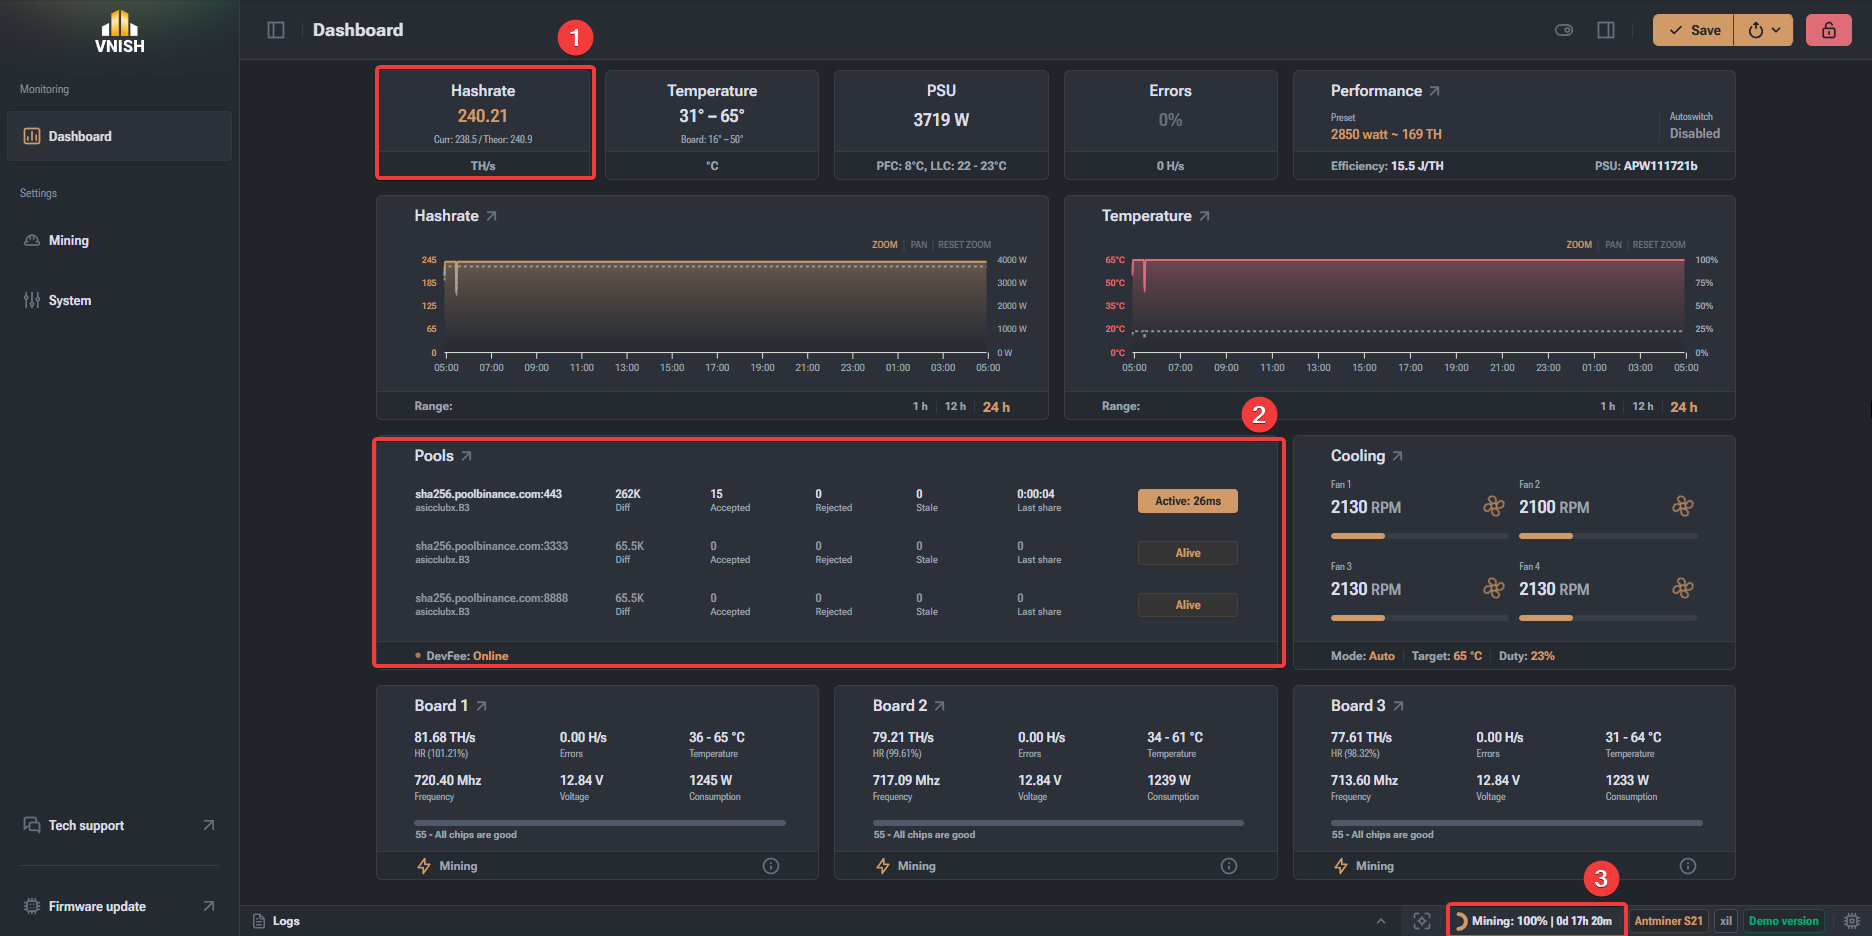Viewport: 1872px width, 936px height.
Task: Open the Logs panel
Action: point(276,921)
